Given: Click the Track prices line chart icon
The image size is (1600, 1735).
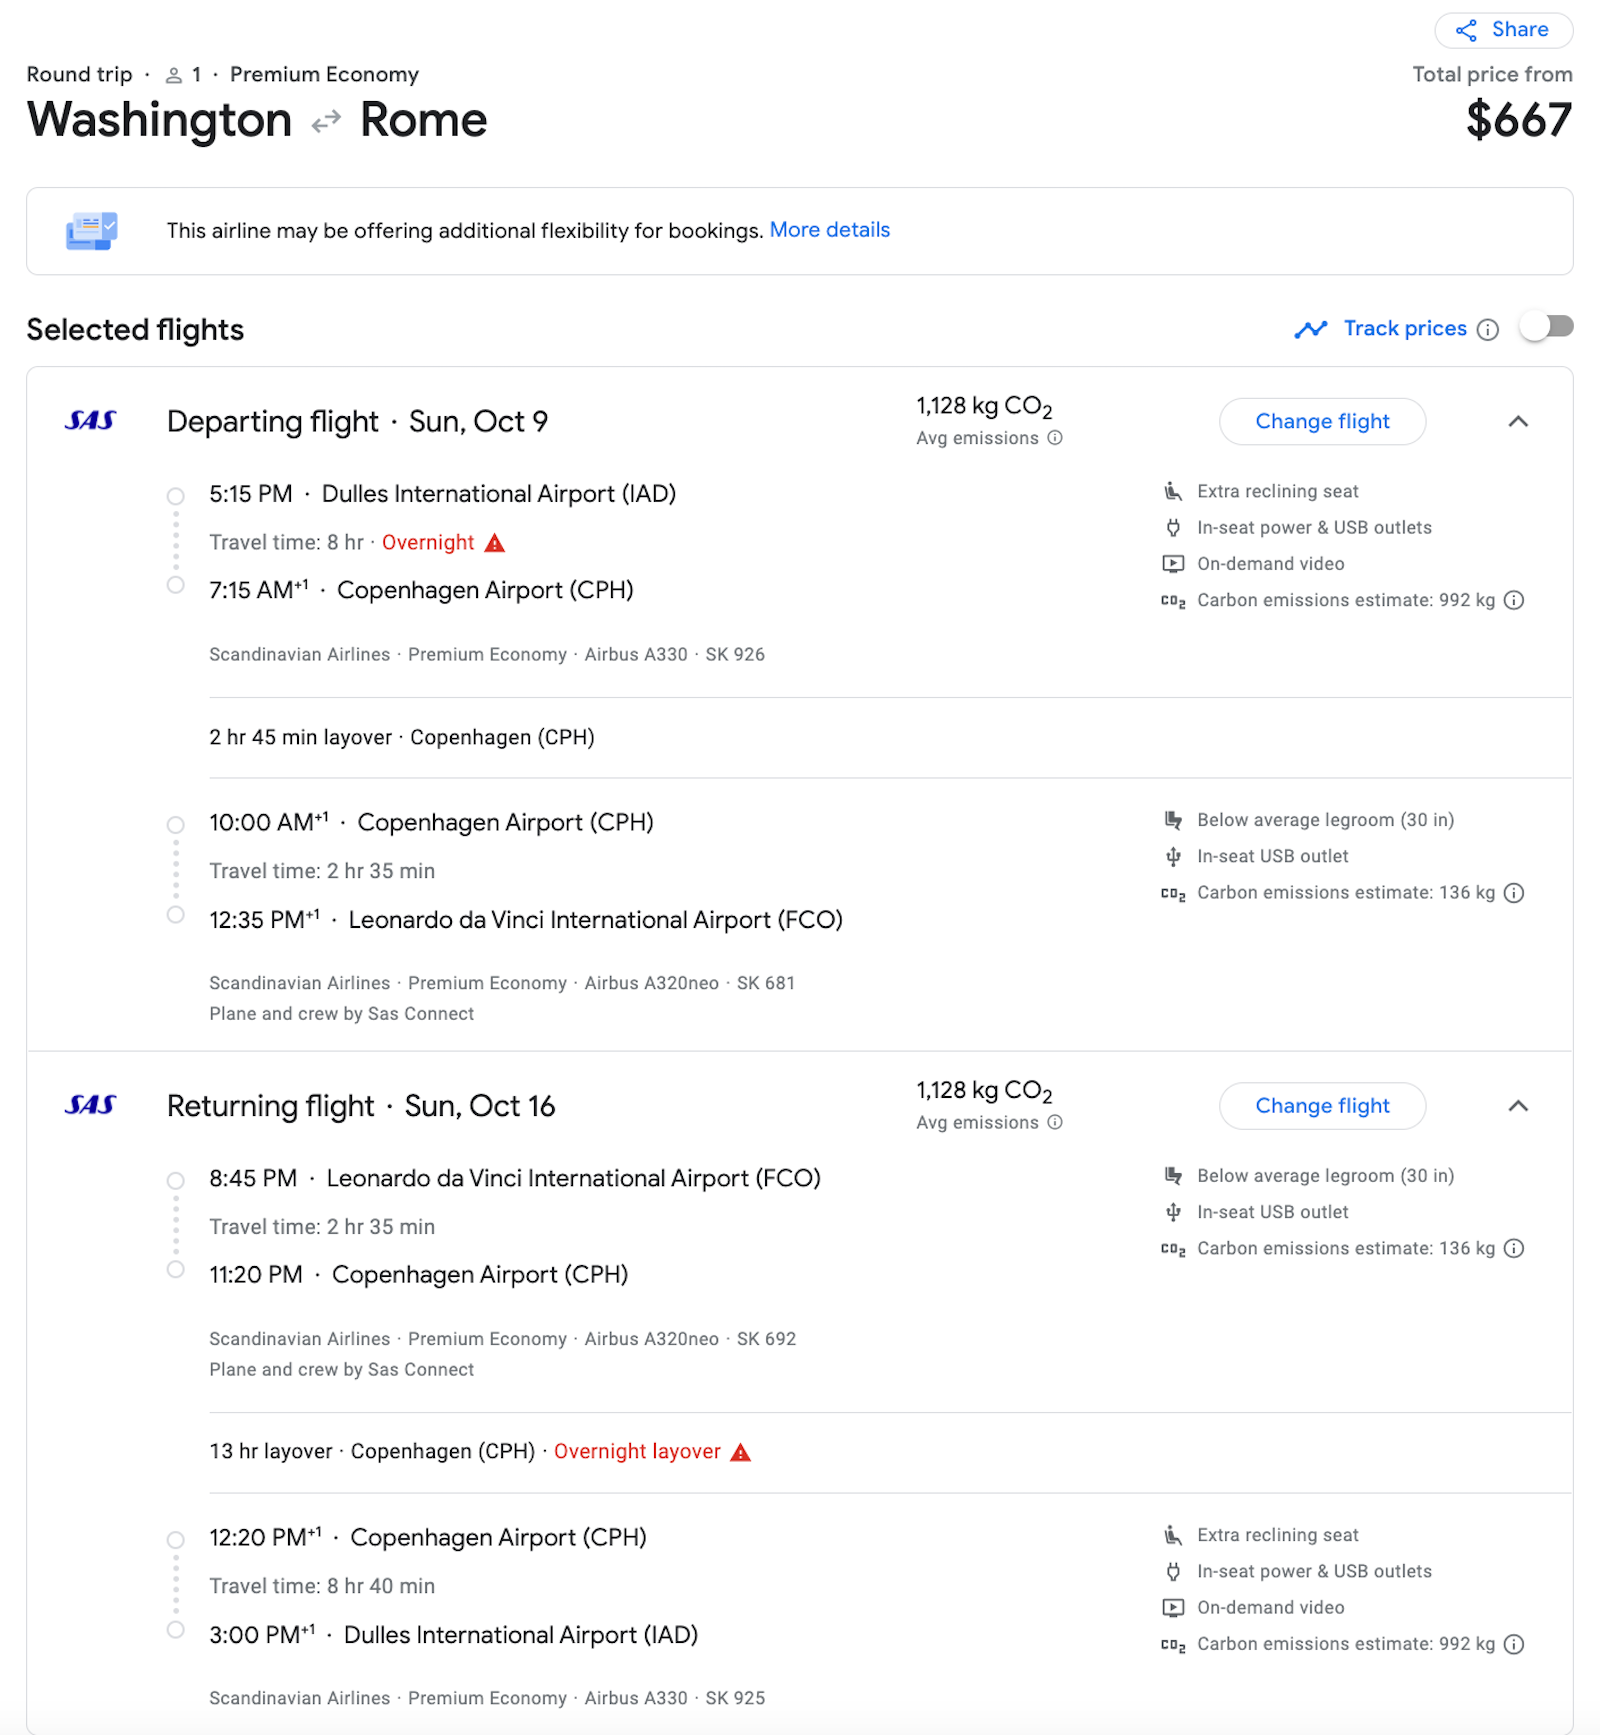Looking at the screenshot, I should pyautogui.click(x=1311, y=329).
